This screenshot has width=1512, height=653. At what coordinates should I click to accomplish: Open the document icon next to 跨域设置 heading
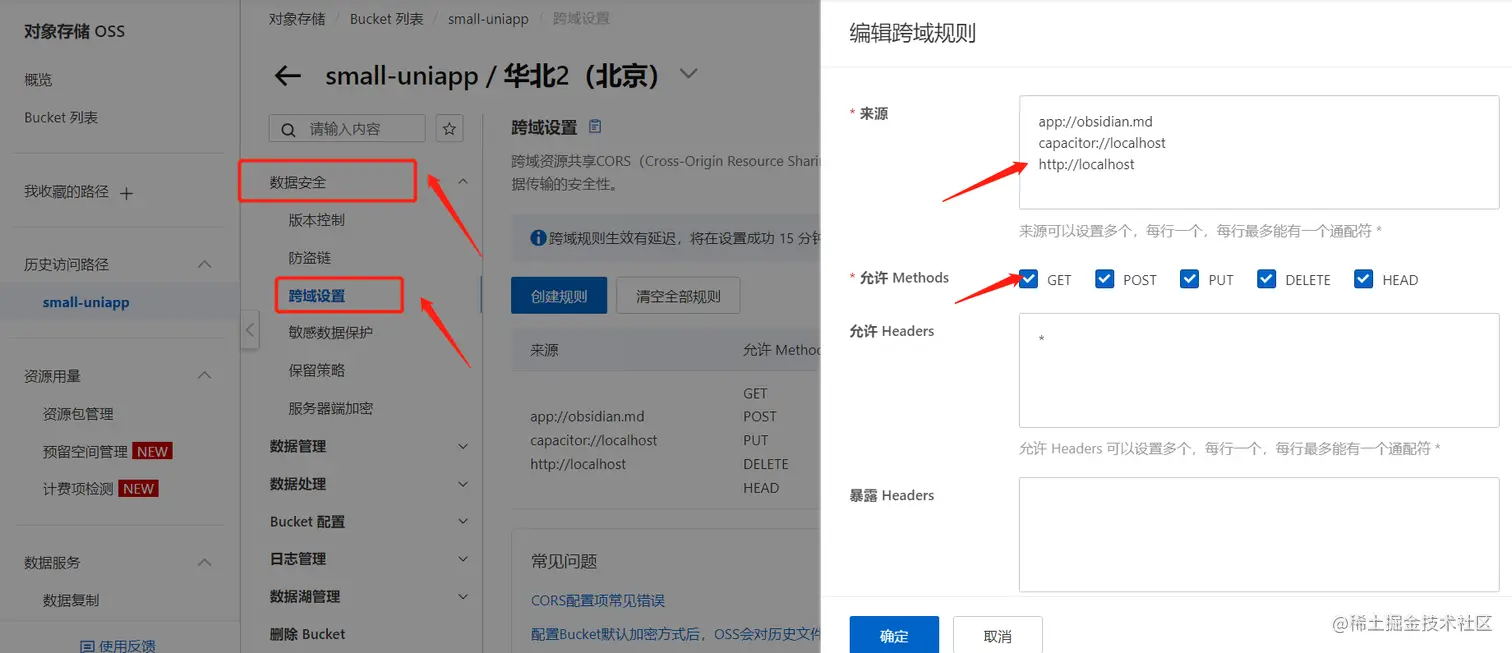595,127
